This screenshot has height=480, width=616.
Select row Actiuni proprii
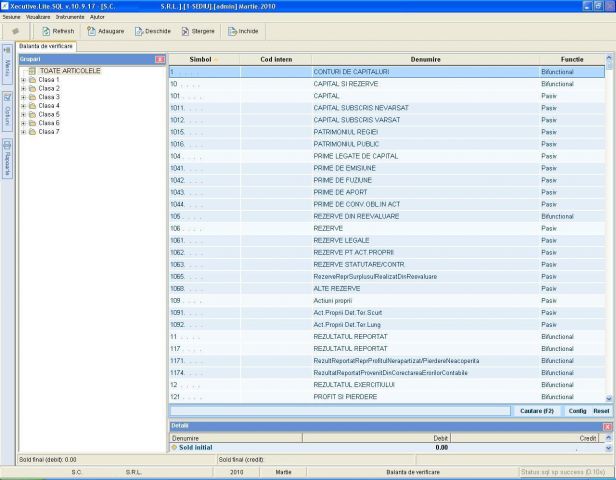pos(387,300)
